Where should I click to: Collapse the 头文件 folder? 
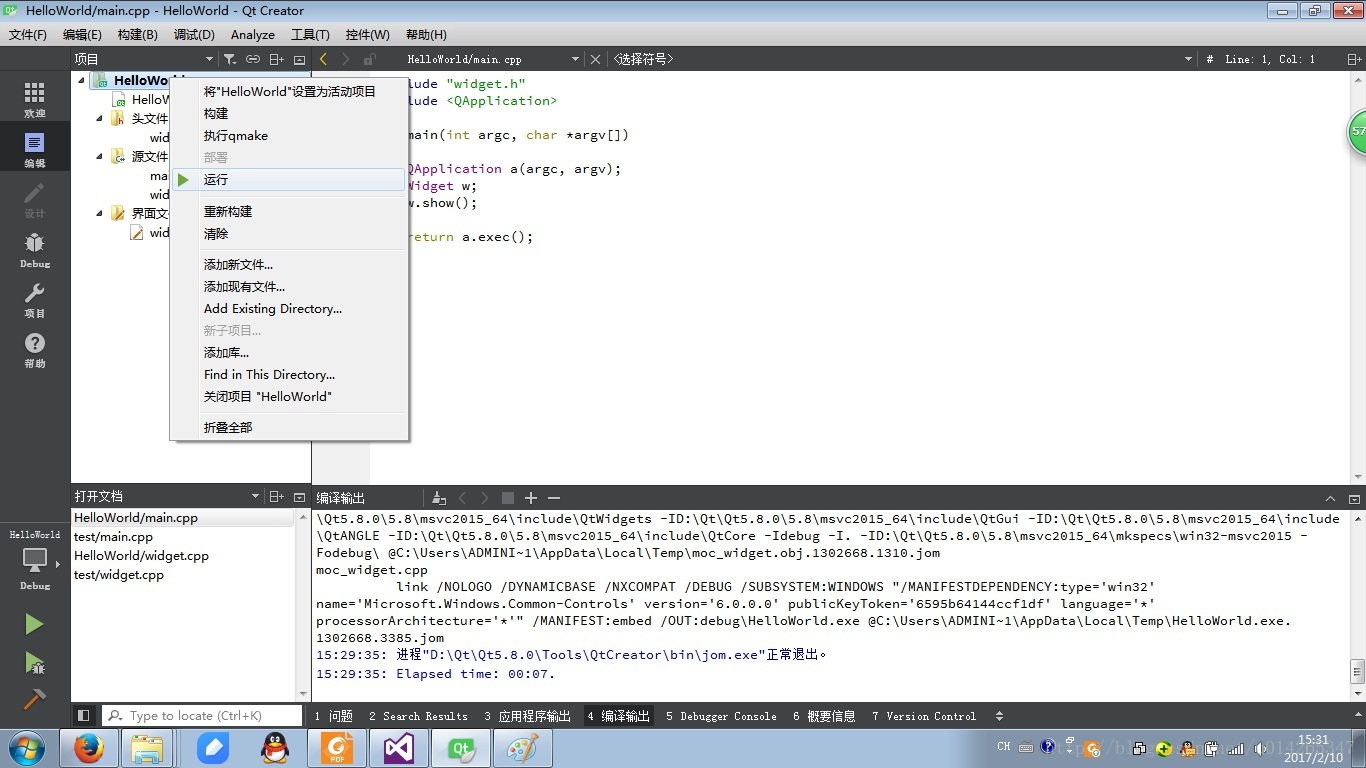(x=99, y=119)
